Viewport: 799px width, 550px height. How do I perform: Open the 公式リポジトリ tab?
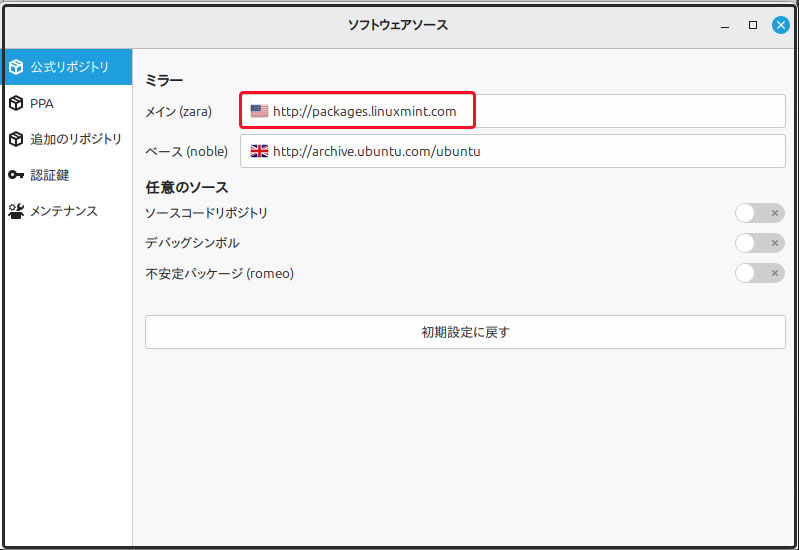point(66,67)
